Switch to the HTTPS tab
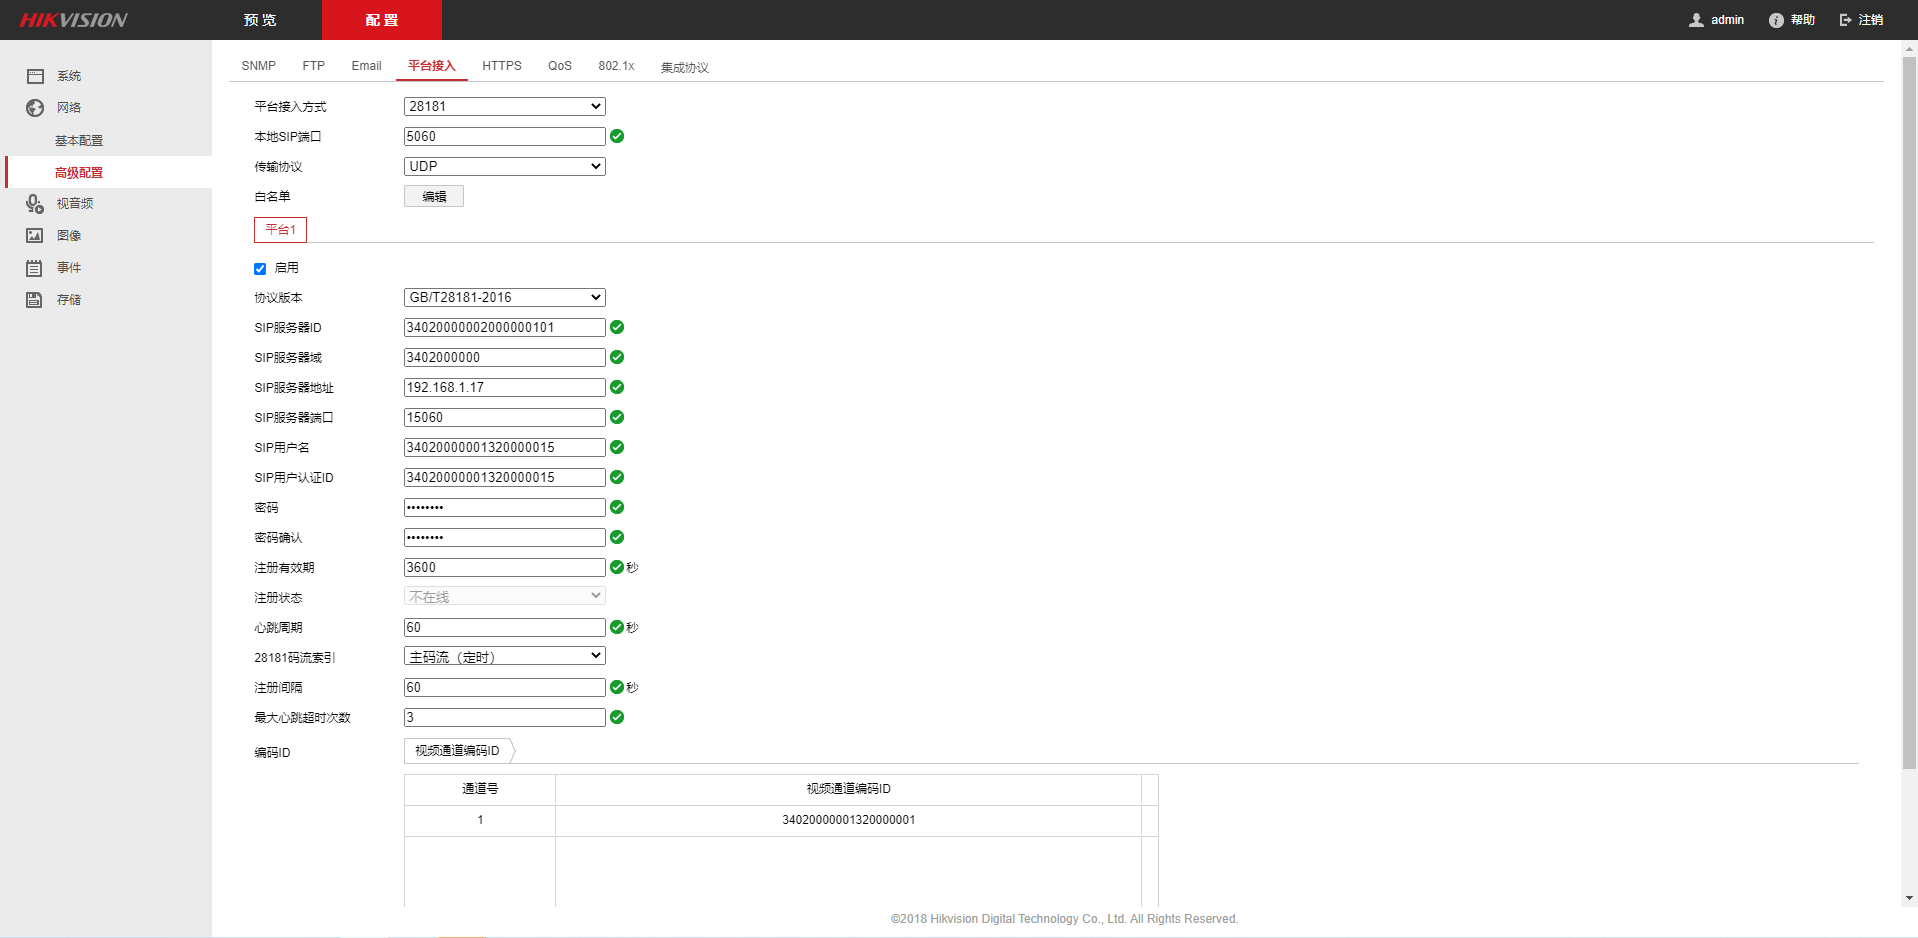The width and height of the screenshot is (1918, 938). click(x=501, y=66)
